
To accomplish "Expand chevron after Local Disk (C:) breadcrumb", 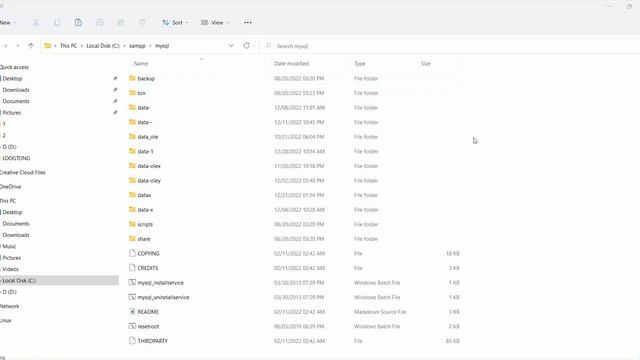I will coord(124,46).
